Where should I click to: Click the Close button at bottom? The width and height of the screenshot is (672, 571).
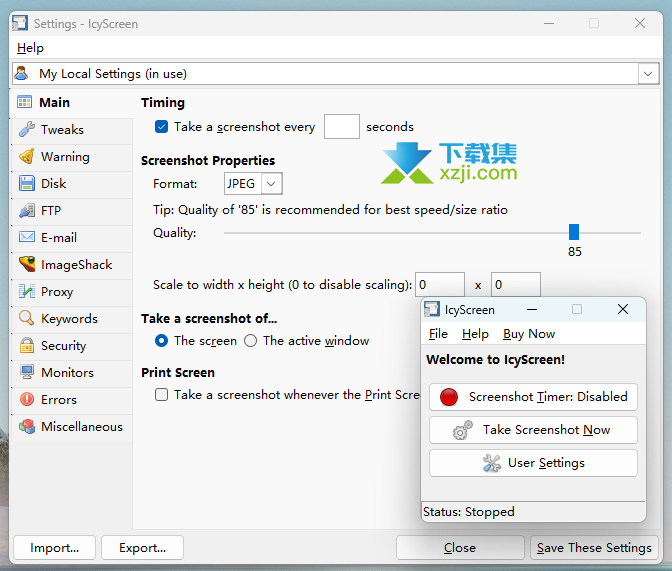(x=460, y=547)
